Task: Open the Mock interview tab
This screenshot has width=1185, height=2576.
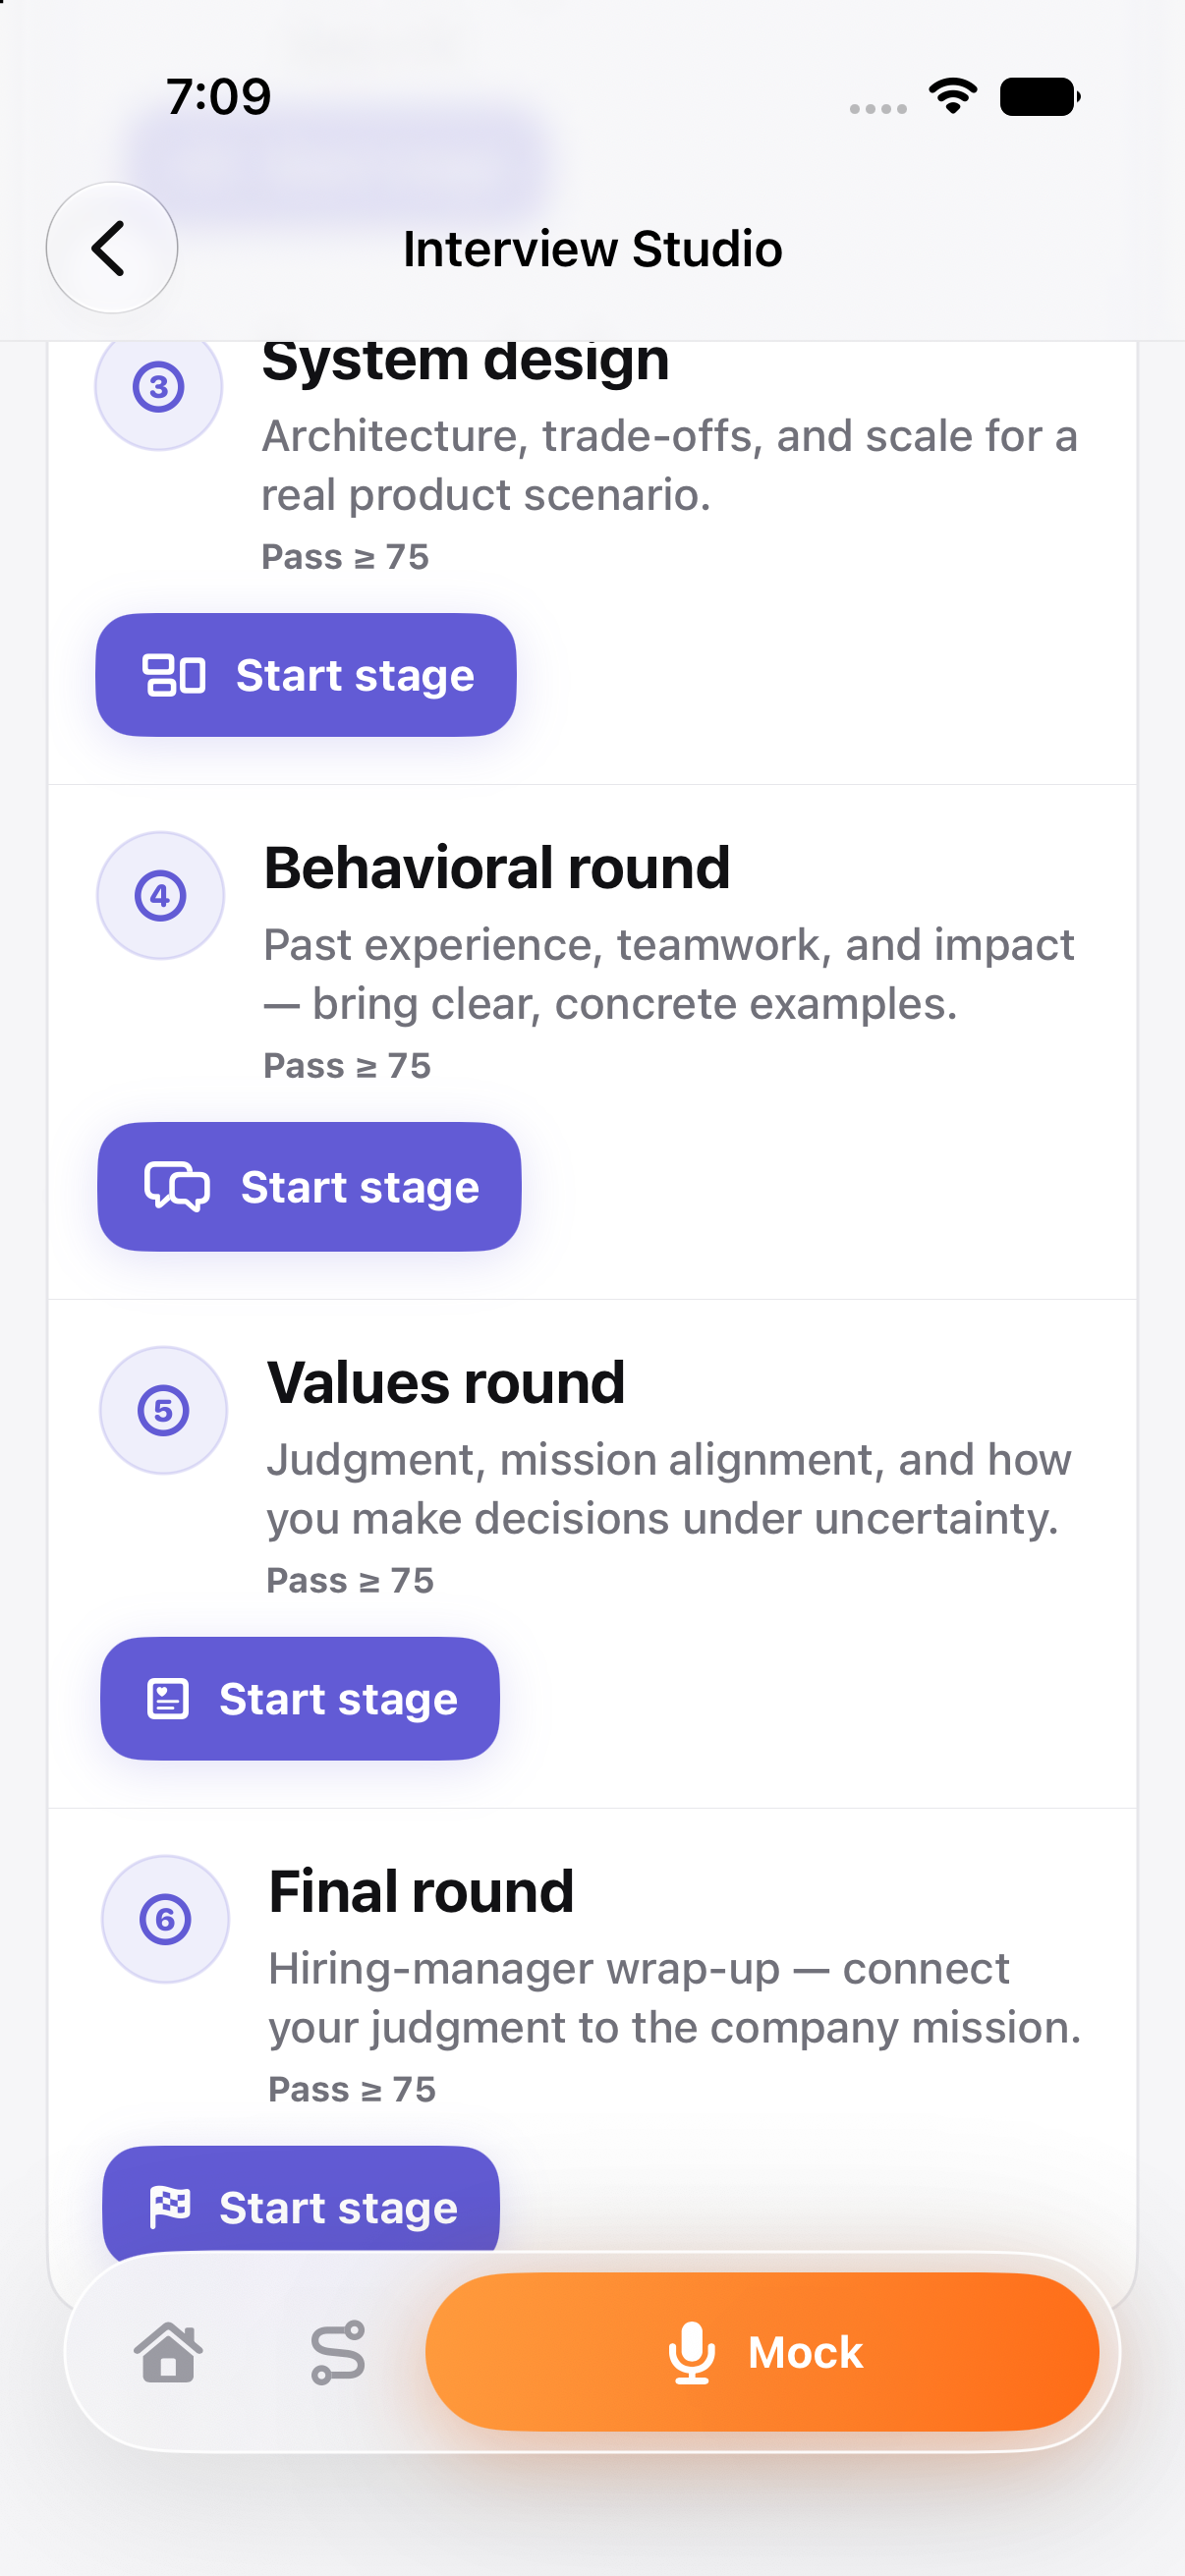Action: [762, 2352]
